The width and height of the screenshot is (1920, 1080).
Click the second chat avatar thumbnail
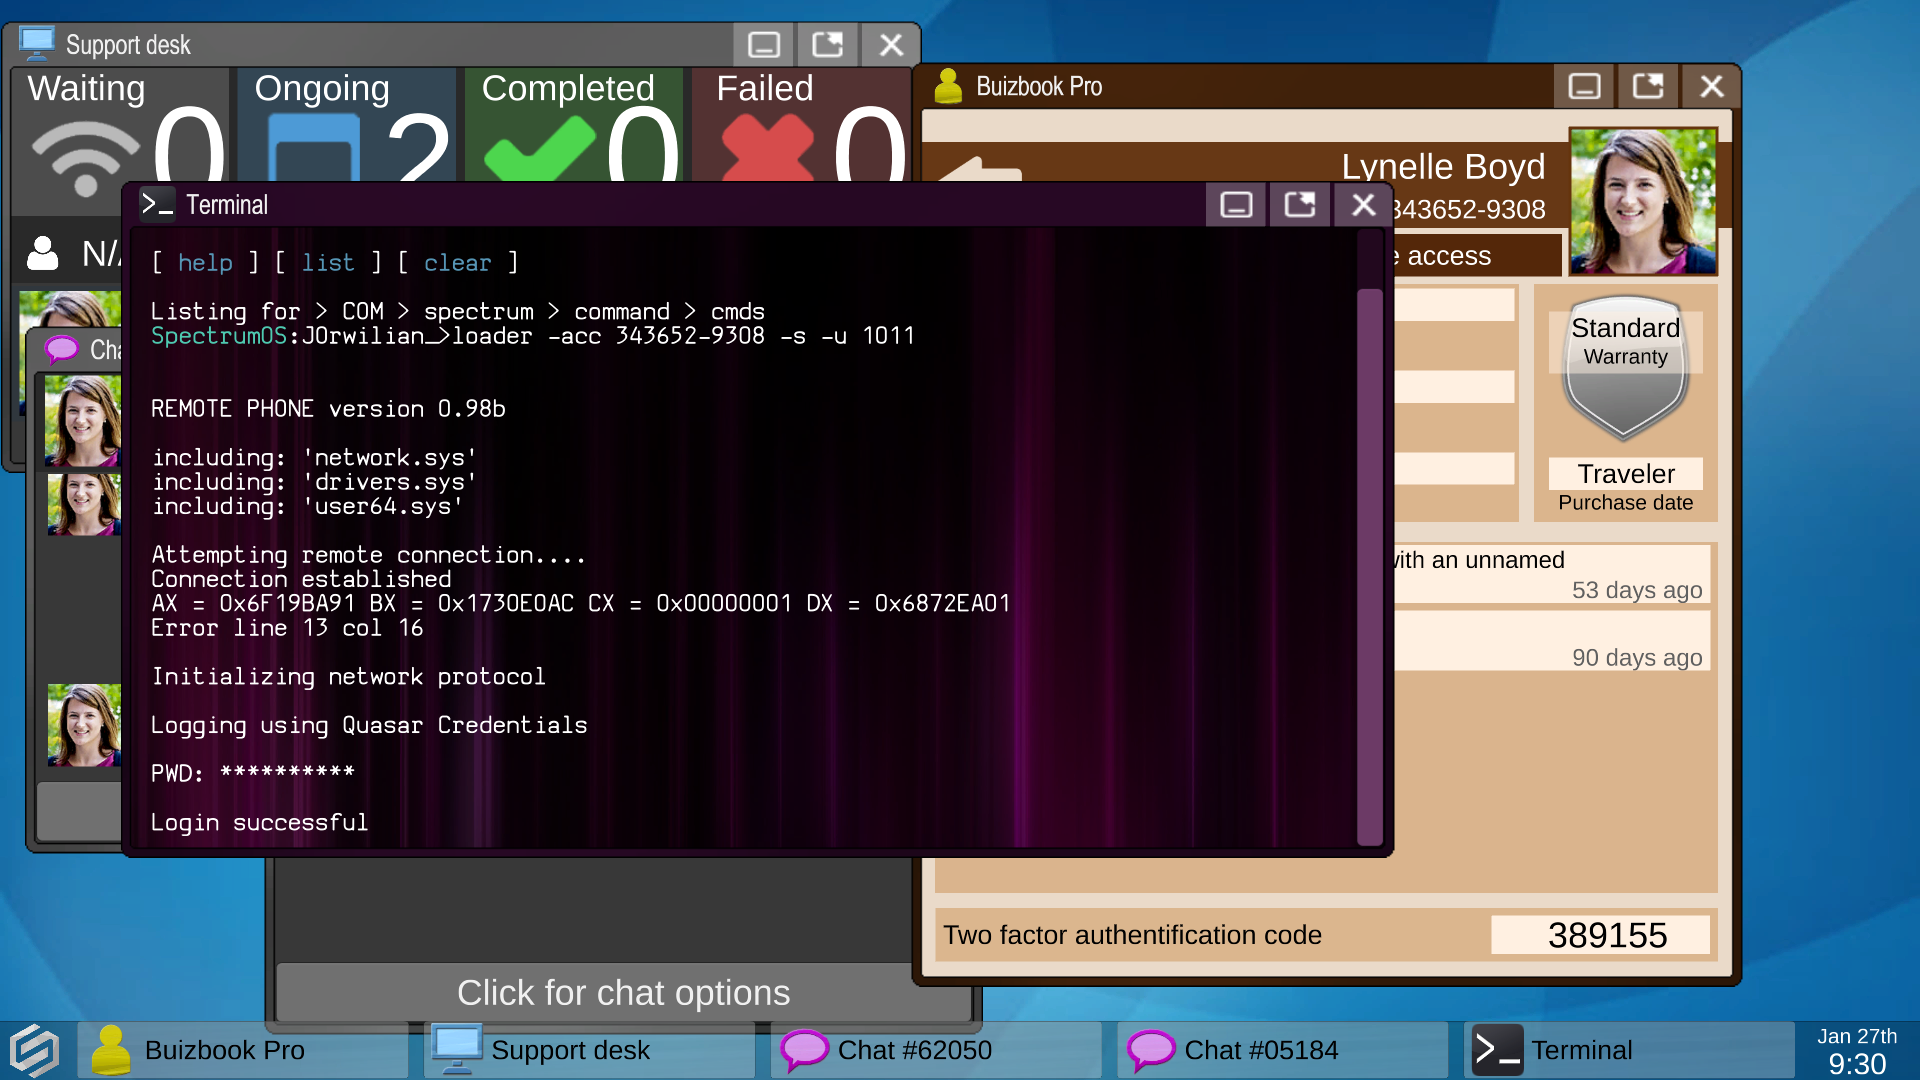(x=84, y=504)
